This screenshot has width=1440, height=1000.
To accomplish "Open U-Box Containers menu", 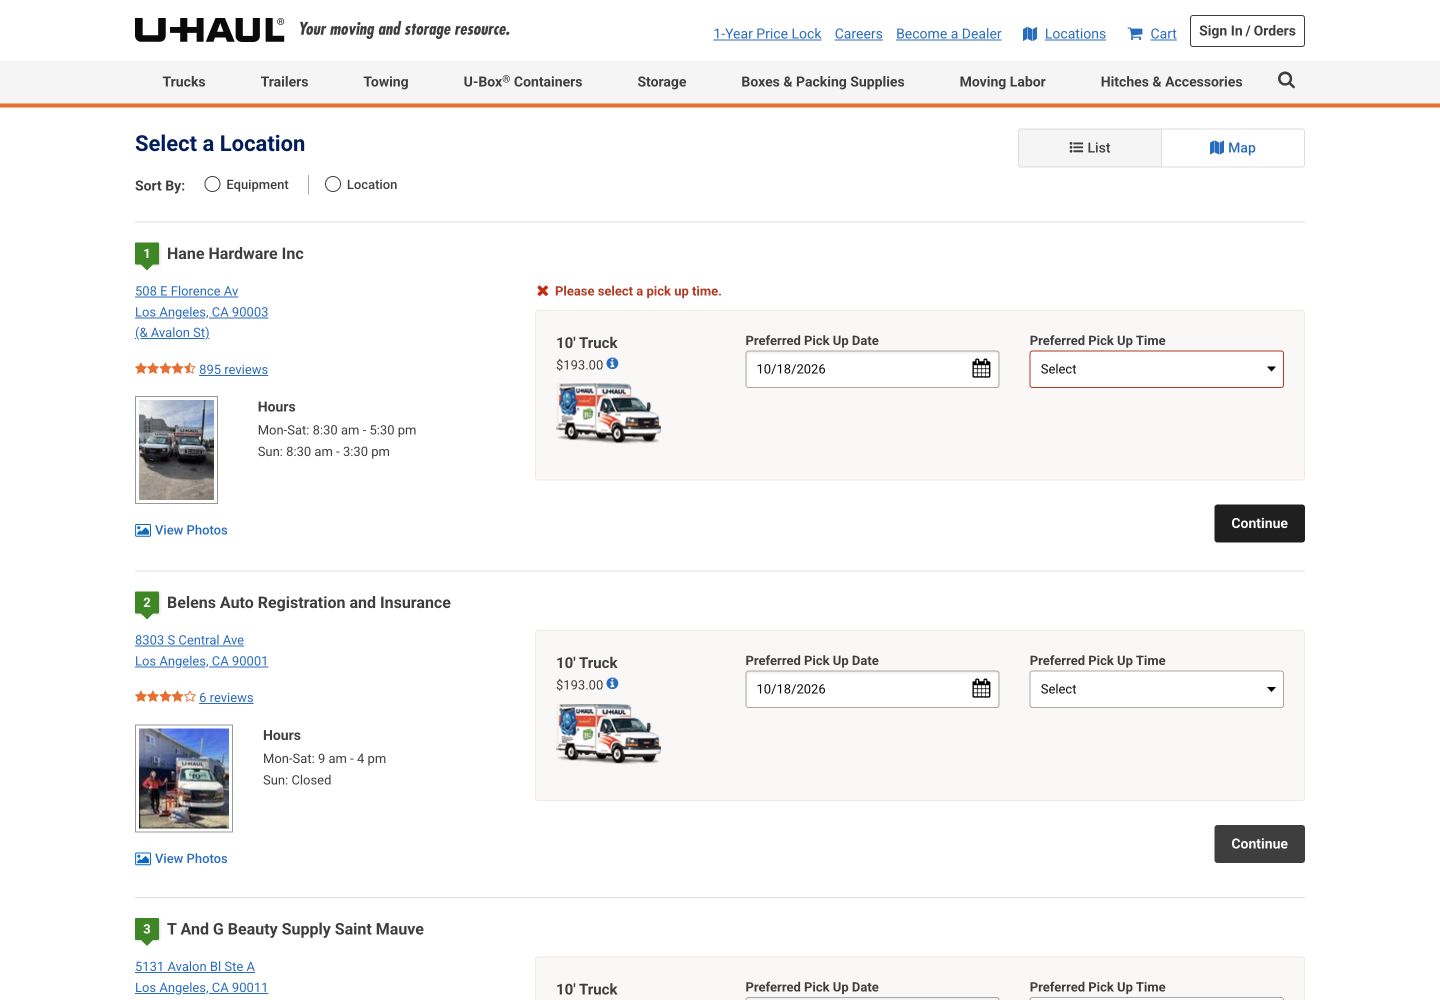I will 523,82.
